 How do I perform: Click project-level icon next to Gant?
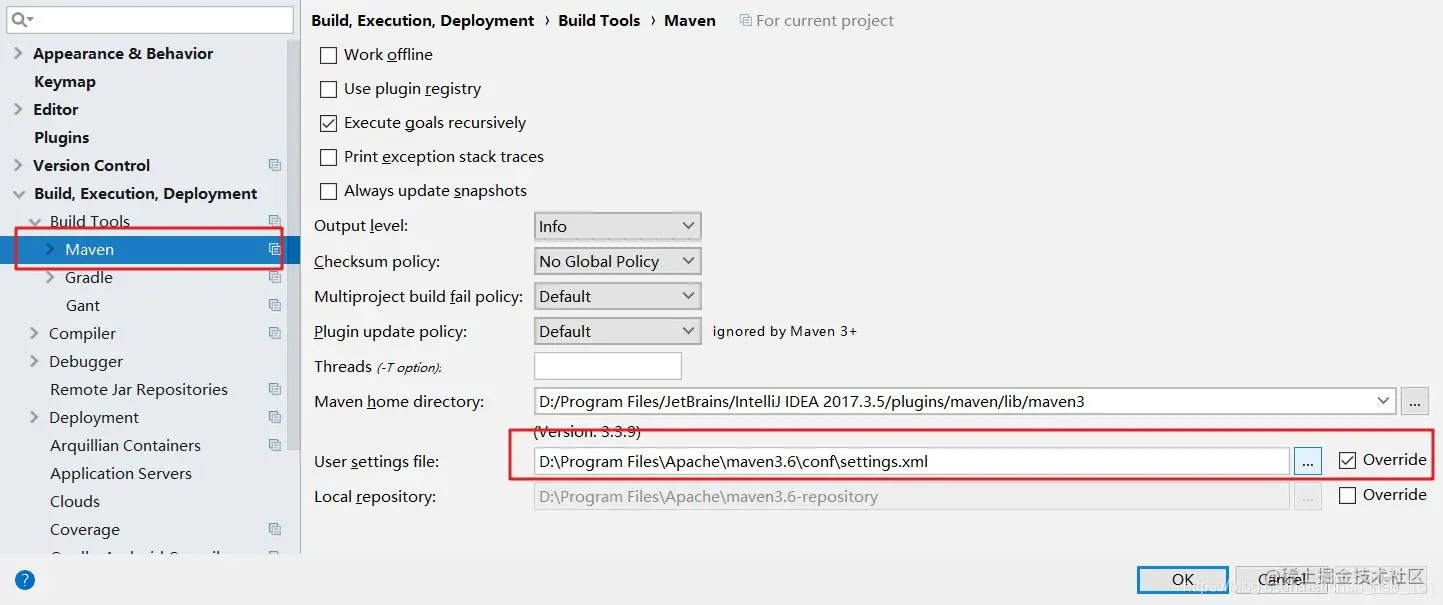(275, 305)
